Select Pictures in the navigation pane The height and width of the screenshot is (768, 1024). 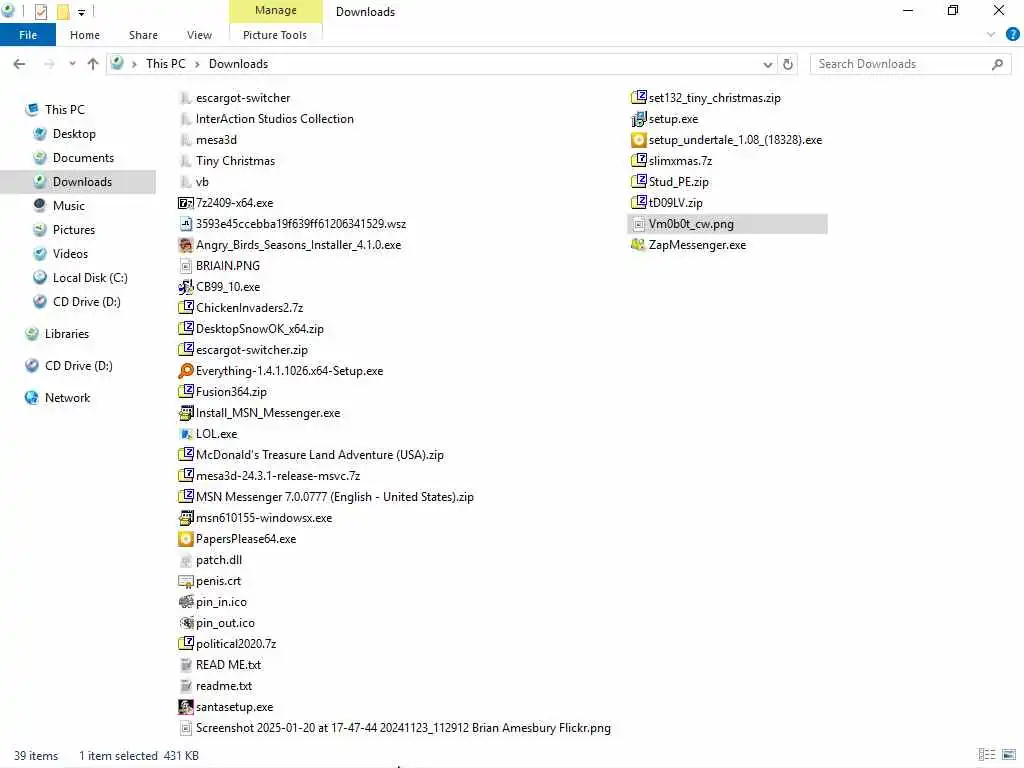73,230
